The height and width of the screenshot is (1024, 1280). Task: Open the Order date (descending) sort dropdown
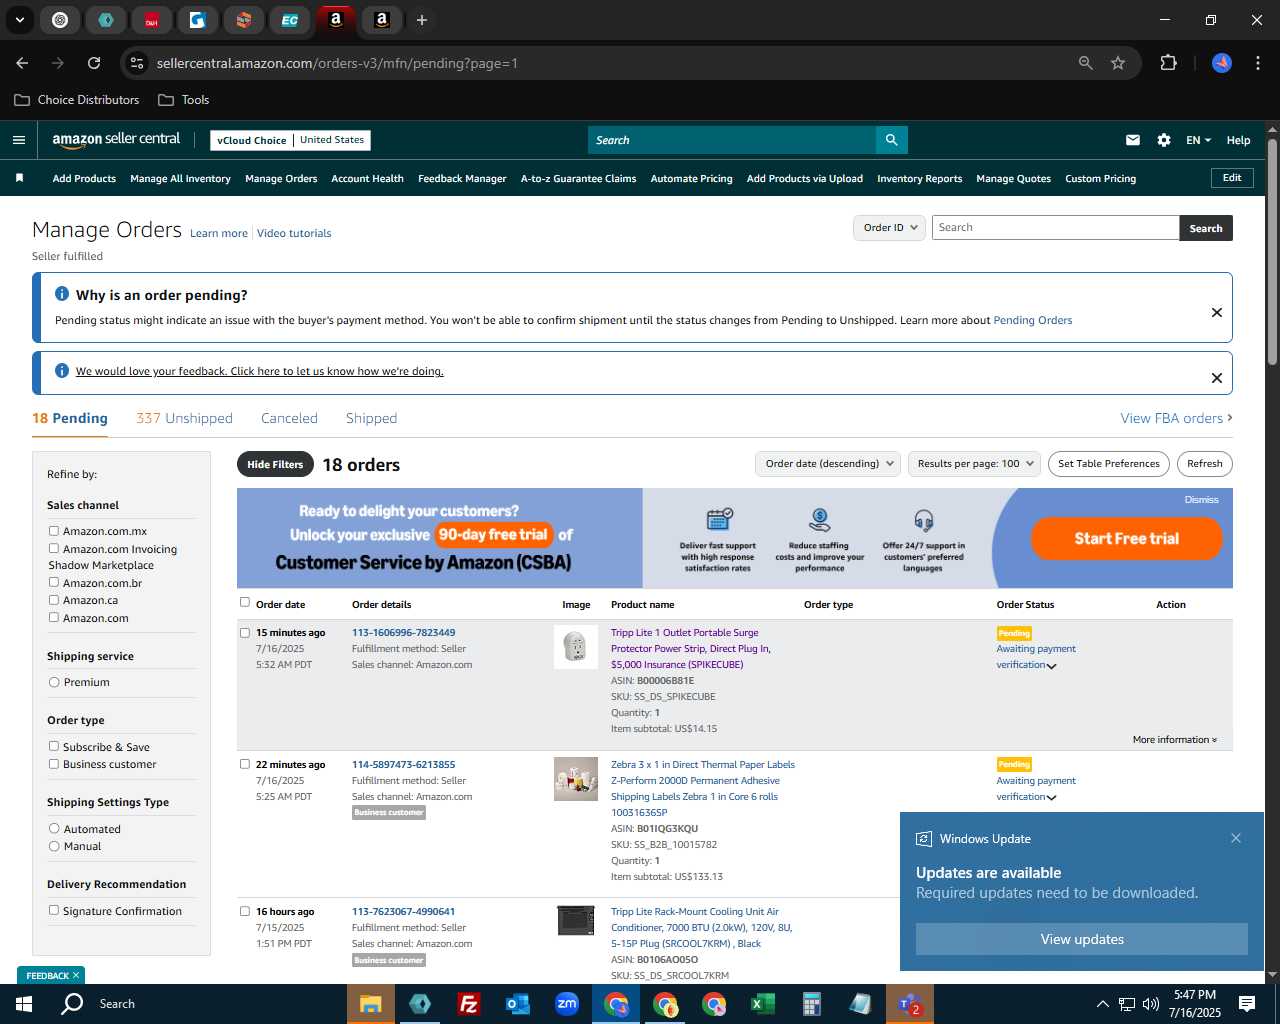828,464
